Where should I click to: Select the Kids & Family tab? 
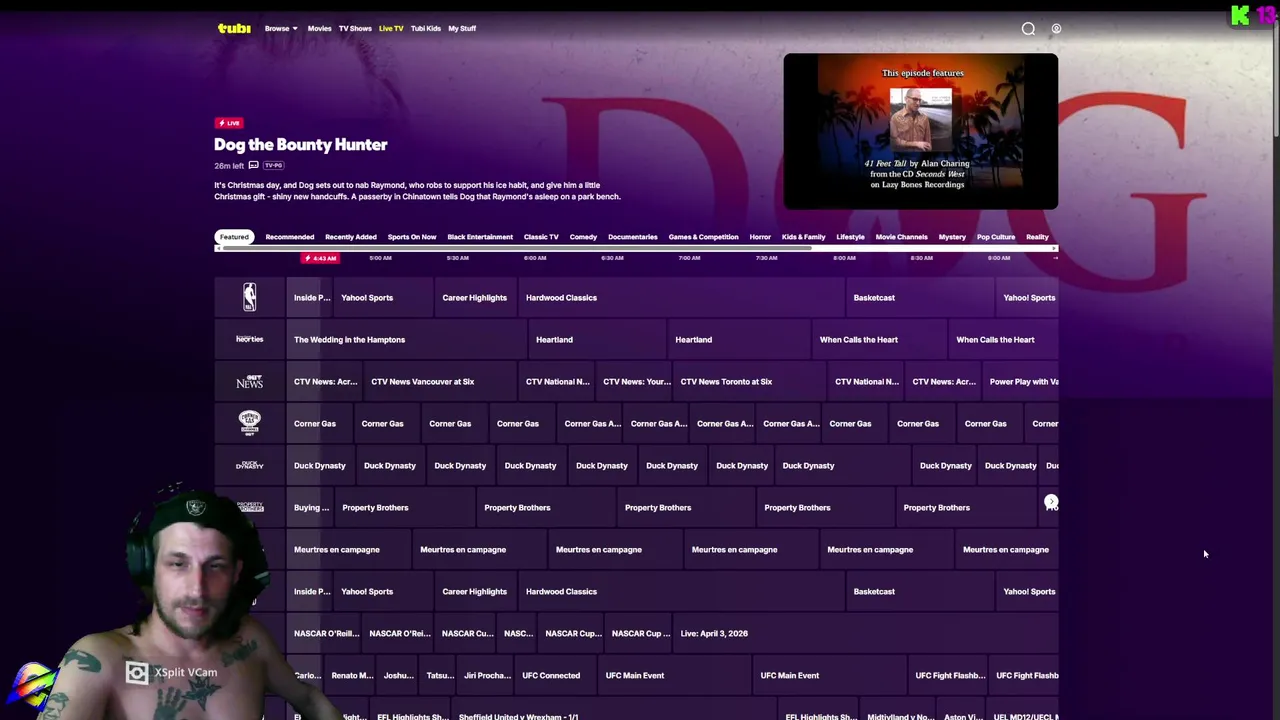pyautogui.click(x=803, y=237)
